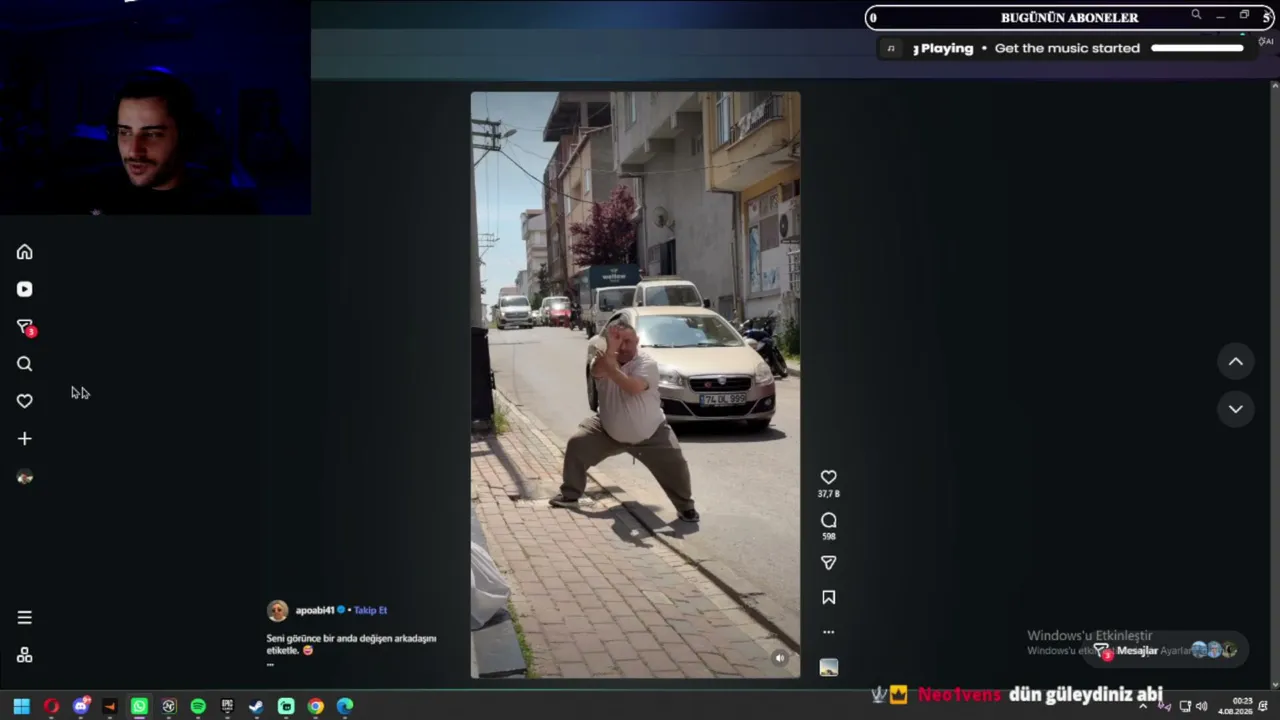Launch Opera GX from taskbar

coord(51,706)
